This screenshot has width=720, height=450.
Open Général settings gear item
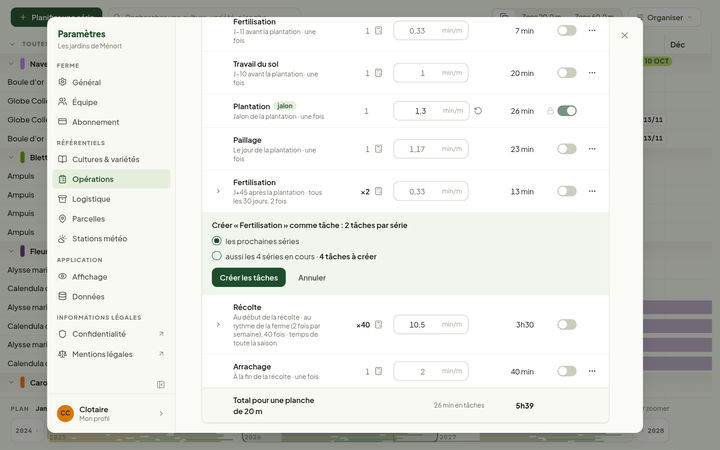111,82
